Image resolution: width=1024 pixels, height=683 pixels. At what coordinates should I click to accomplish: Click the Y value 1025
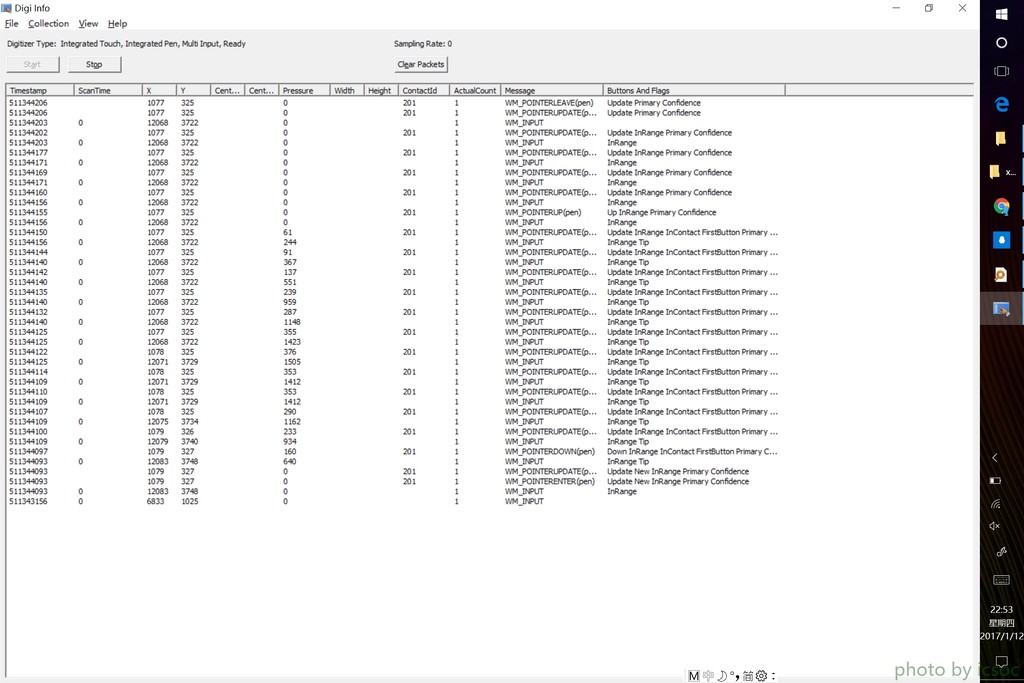pyautogui.click(x=190, y=501)
